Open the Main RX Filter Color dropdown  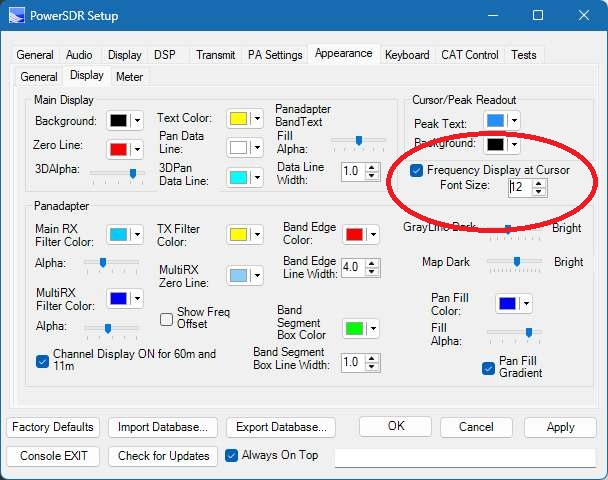coord(137,234)
